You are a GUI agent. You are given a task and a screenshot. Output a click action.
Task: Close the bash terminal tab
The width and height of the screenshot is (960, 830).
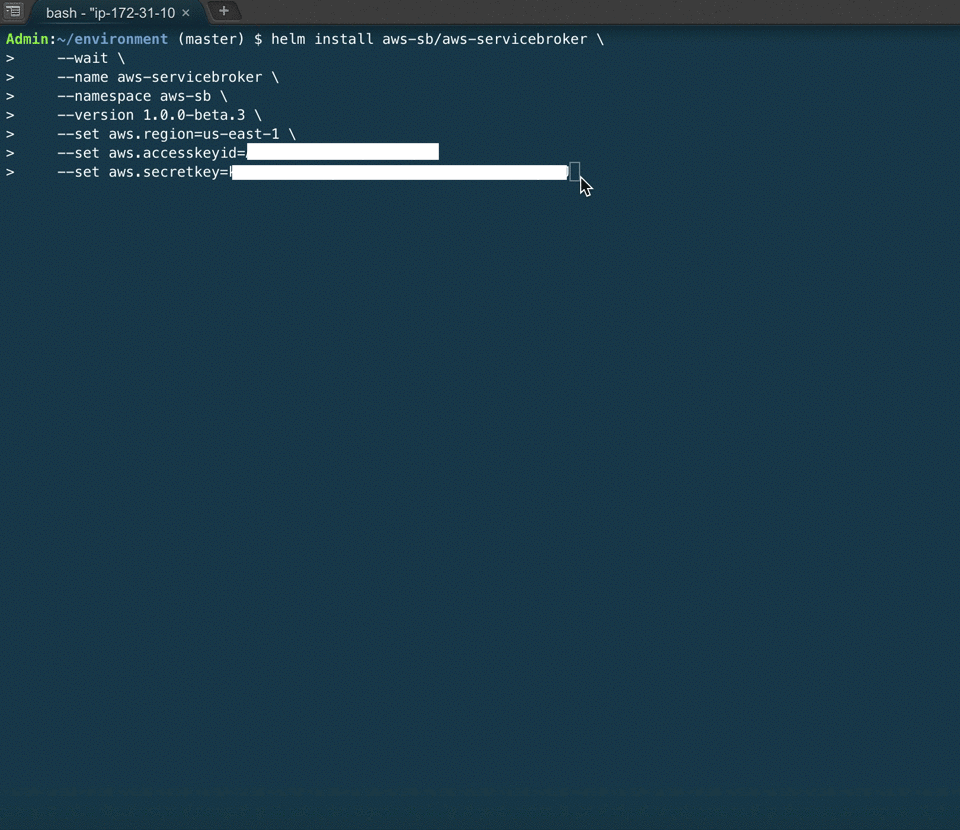pyautogui.click(x=184, y=12)
